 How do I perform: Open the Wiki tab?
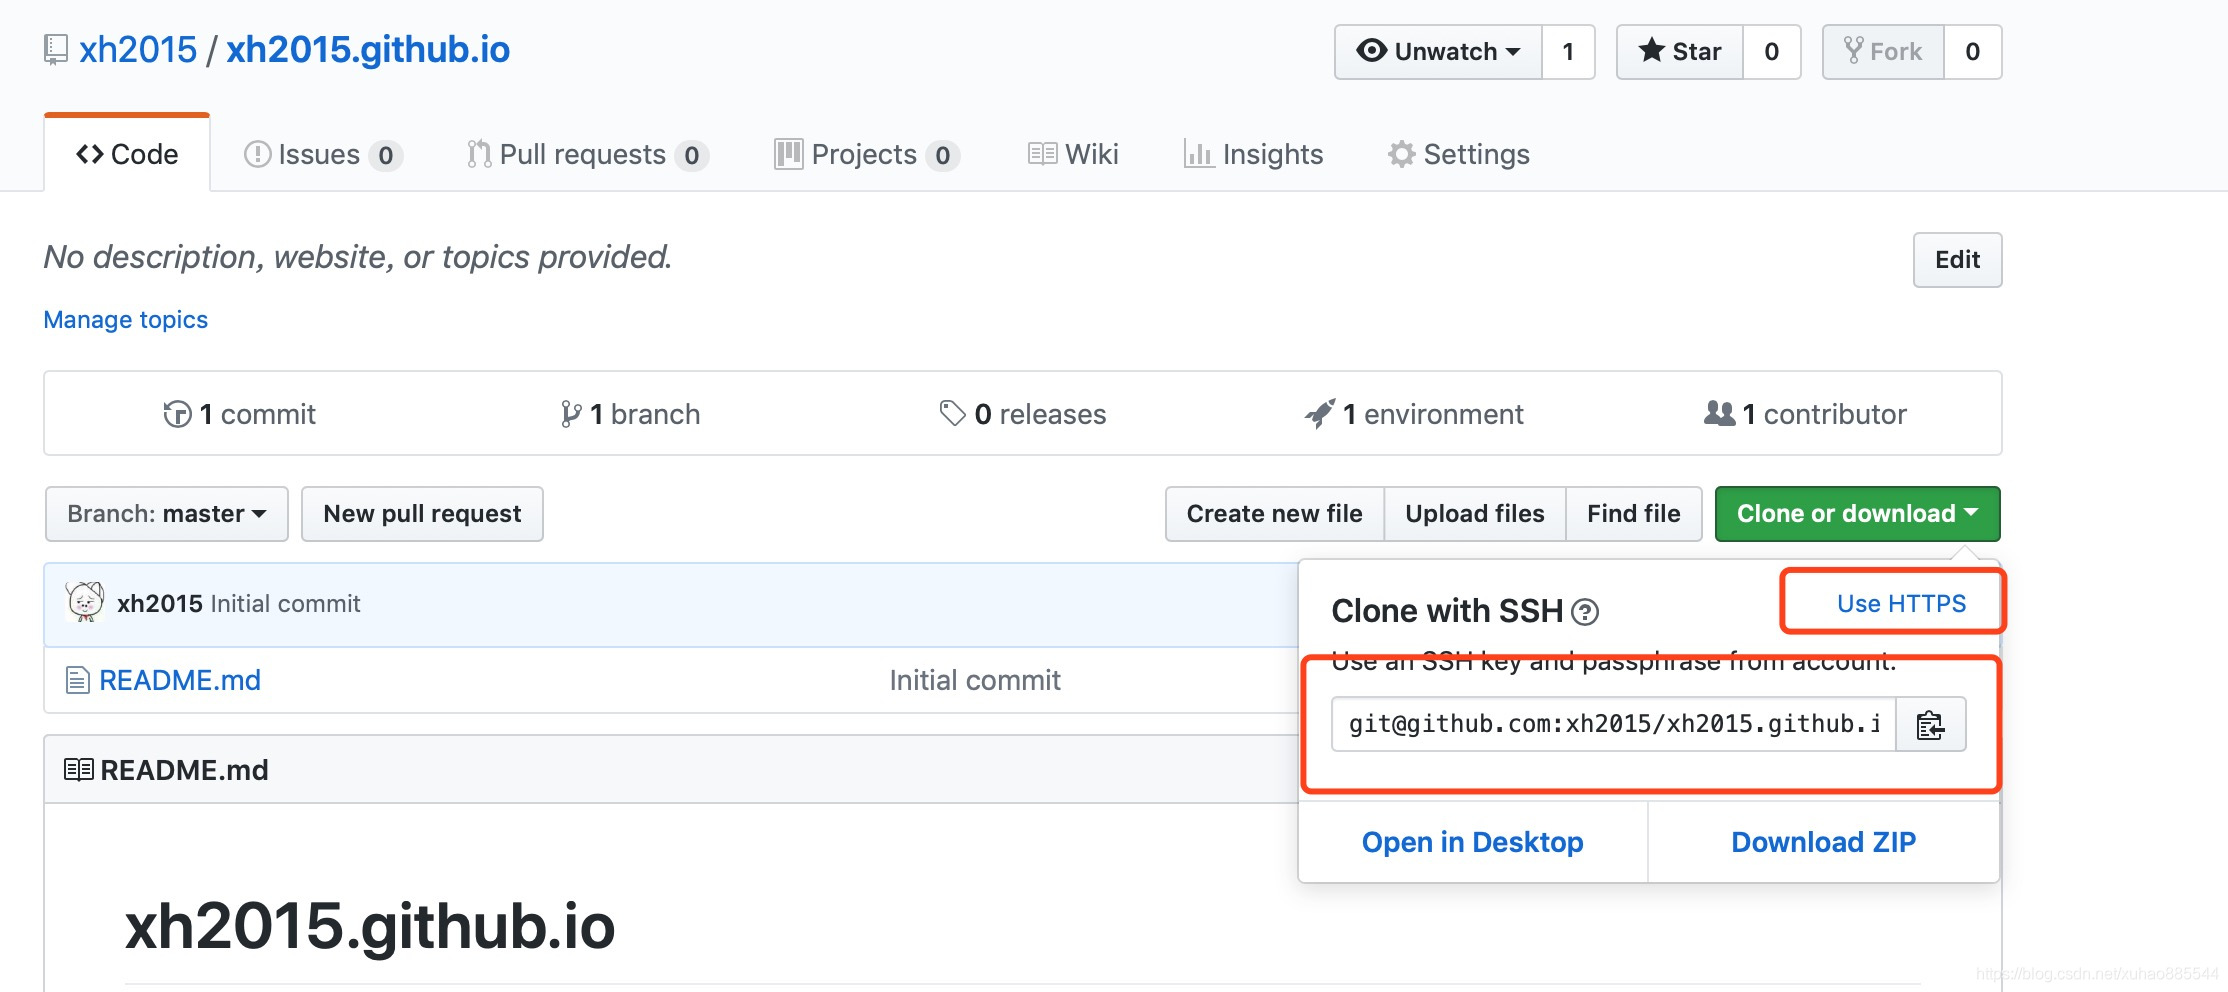point(1073,155)
